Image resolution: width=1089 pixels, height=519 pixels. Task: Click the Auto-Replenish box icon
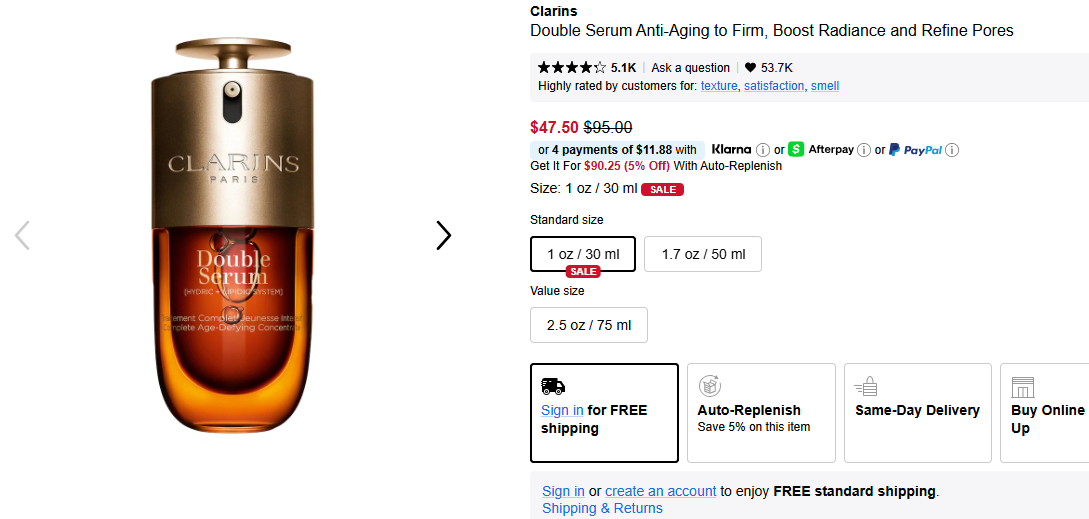(x=709, y=386)
